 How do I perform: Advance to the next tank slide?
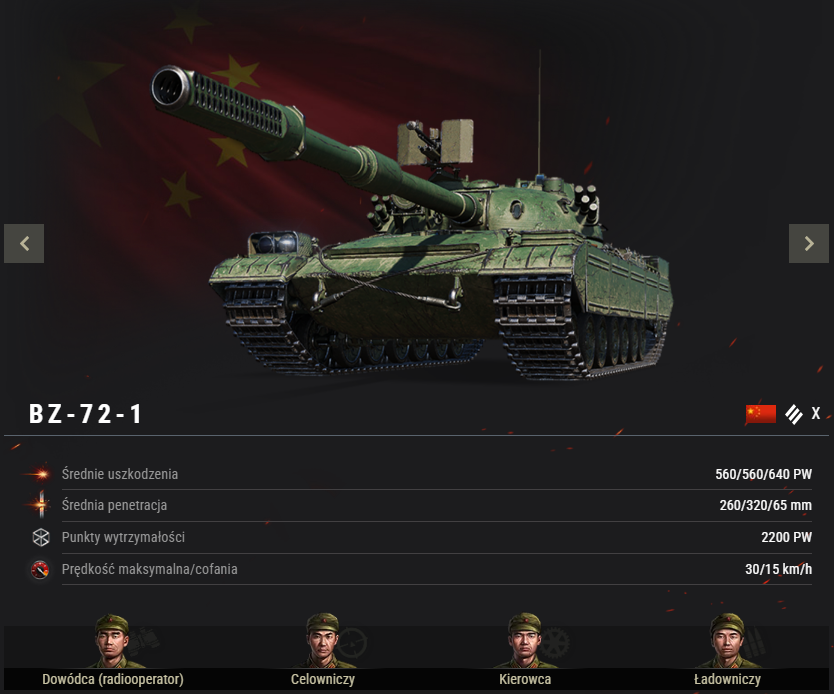click(x=808, y=244)
